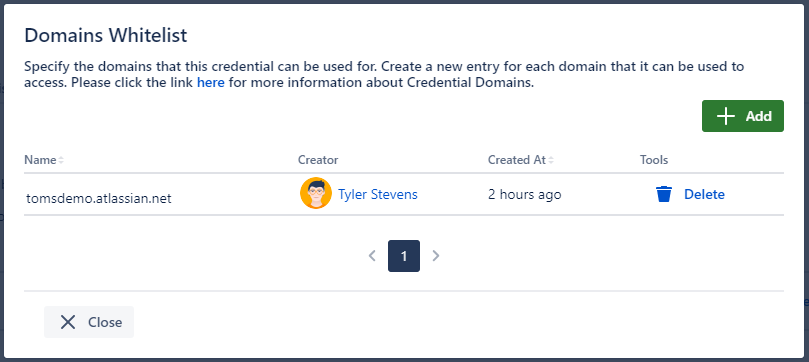Viewport: 809px width, 362px height.
Task: Click the Tools column header
Action: (x=654, y=160)
